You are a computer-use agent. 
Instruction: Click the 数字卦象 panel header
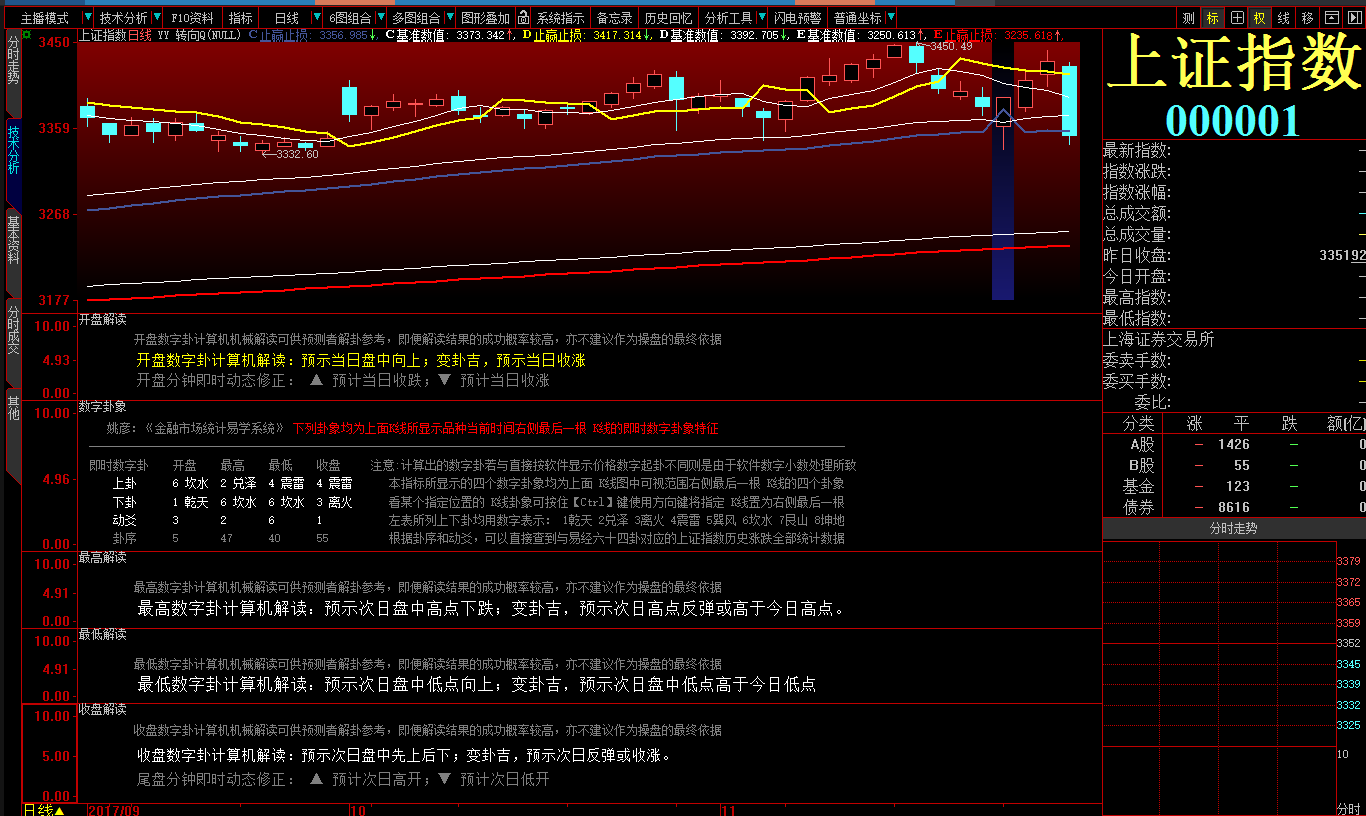coord(102,407)
